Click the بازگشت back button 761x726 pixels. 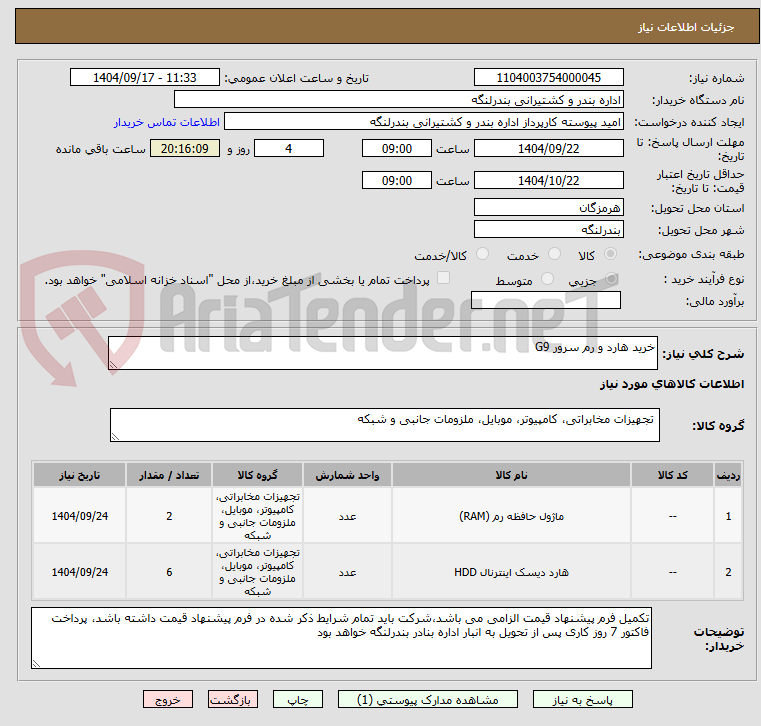point(232,699)
